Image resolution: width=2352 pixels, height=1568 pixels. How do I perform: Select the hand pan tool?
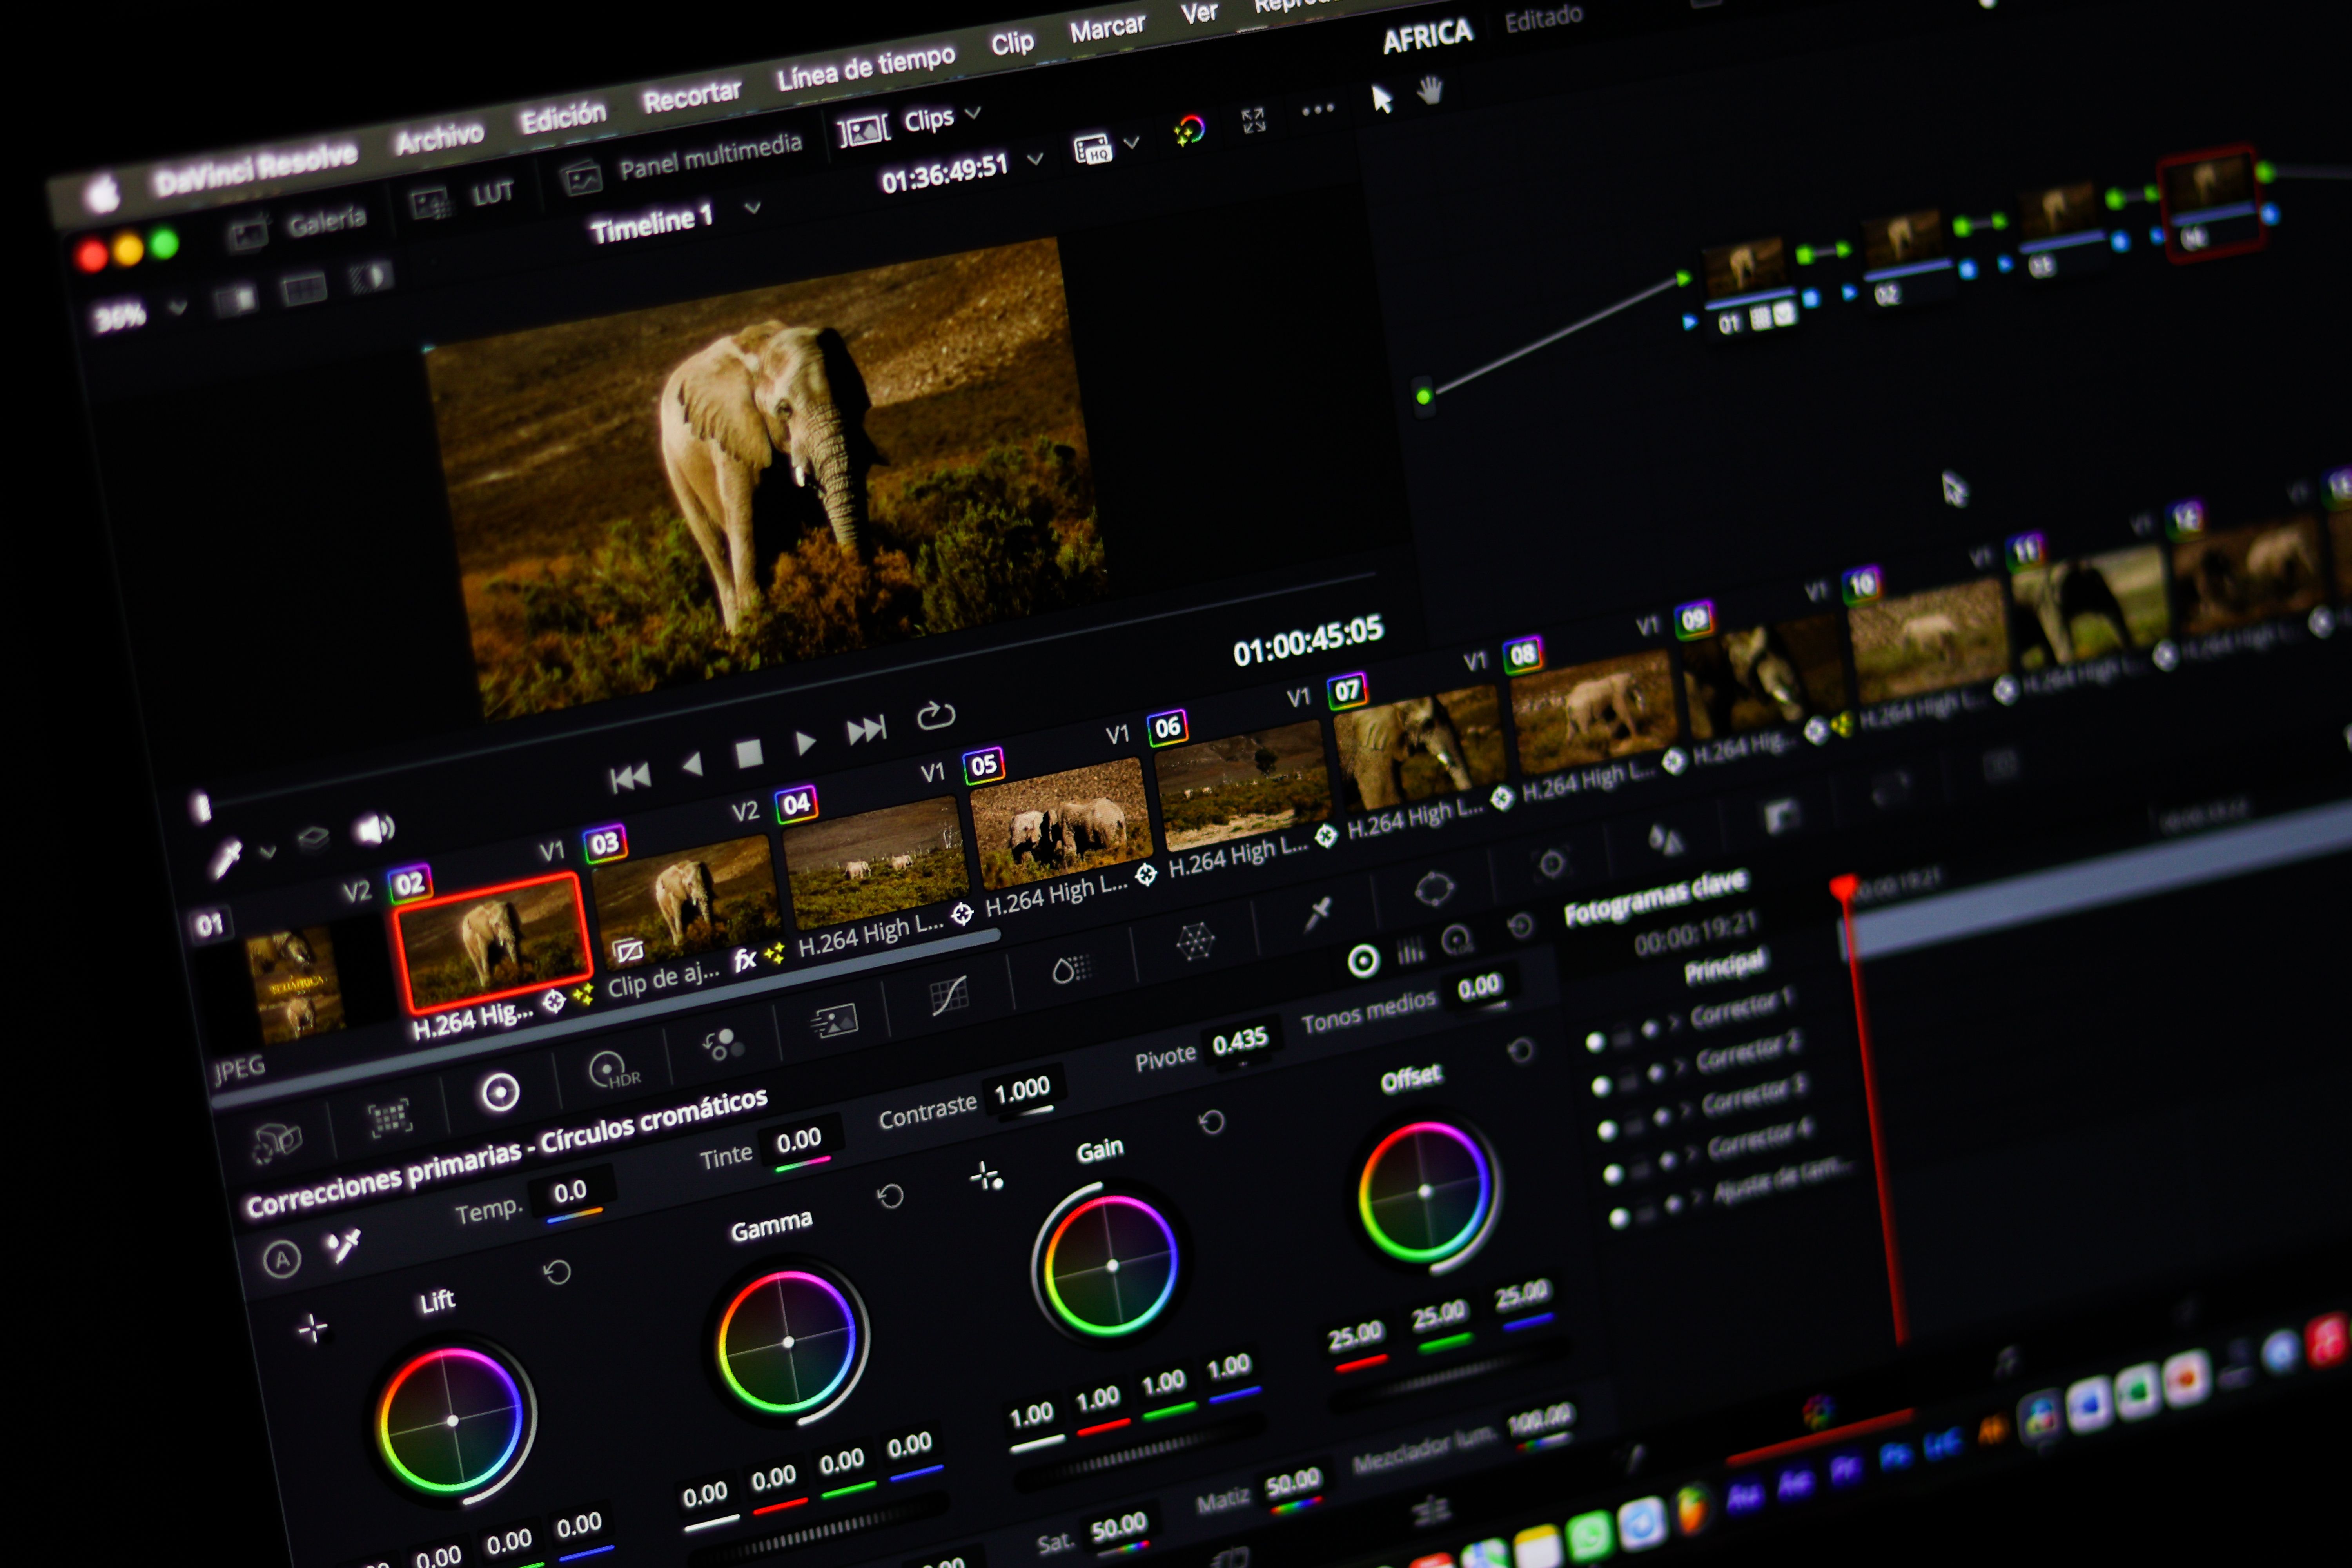pos(1431,90)
